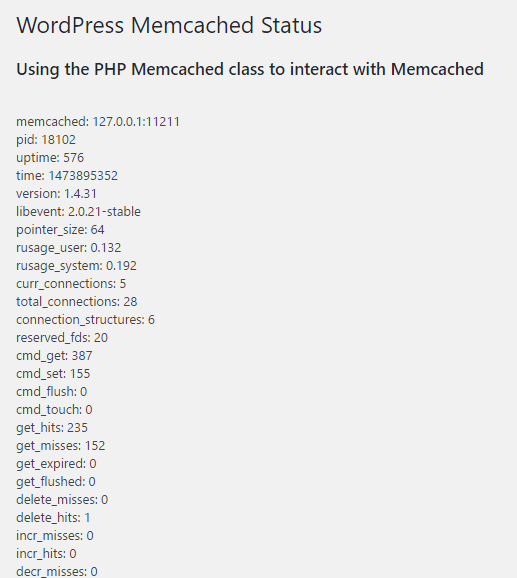Click the get_misses 152 entry
Screen dimensions: 517x578
pyautogui.click(x=61, y=446)
